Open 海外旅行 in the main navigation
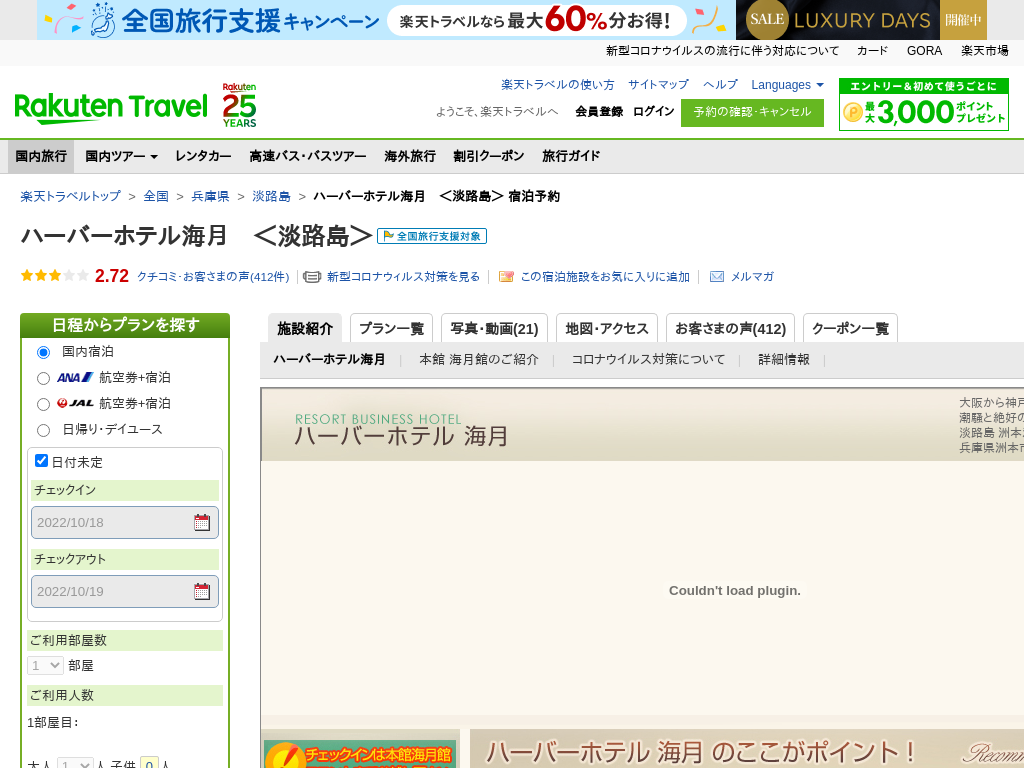Image resolution: width=1024 pixels, height=768 pixels. tap(409, 156)
